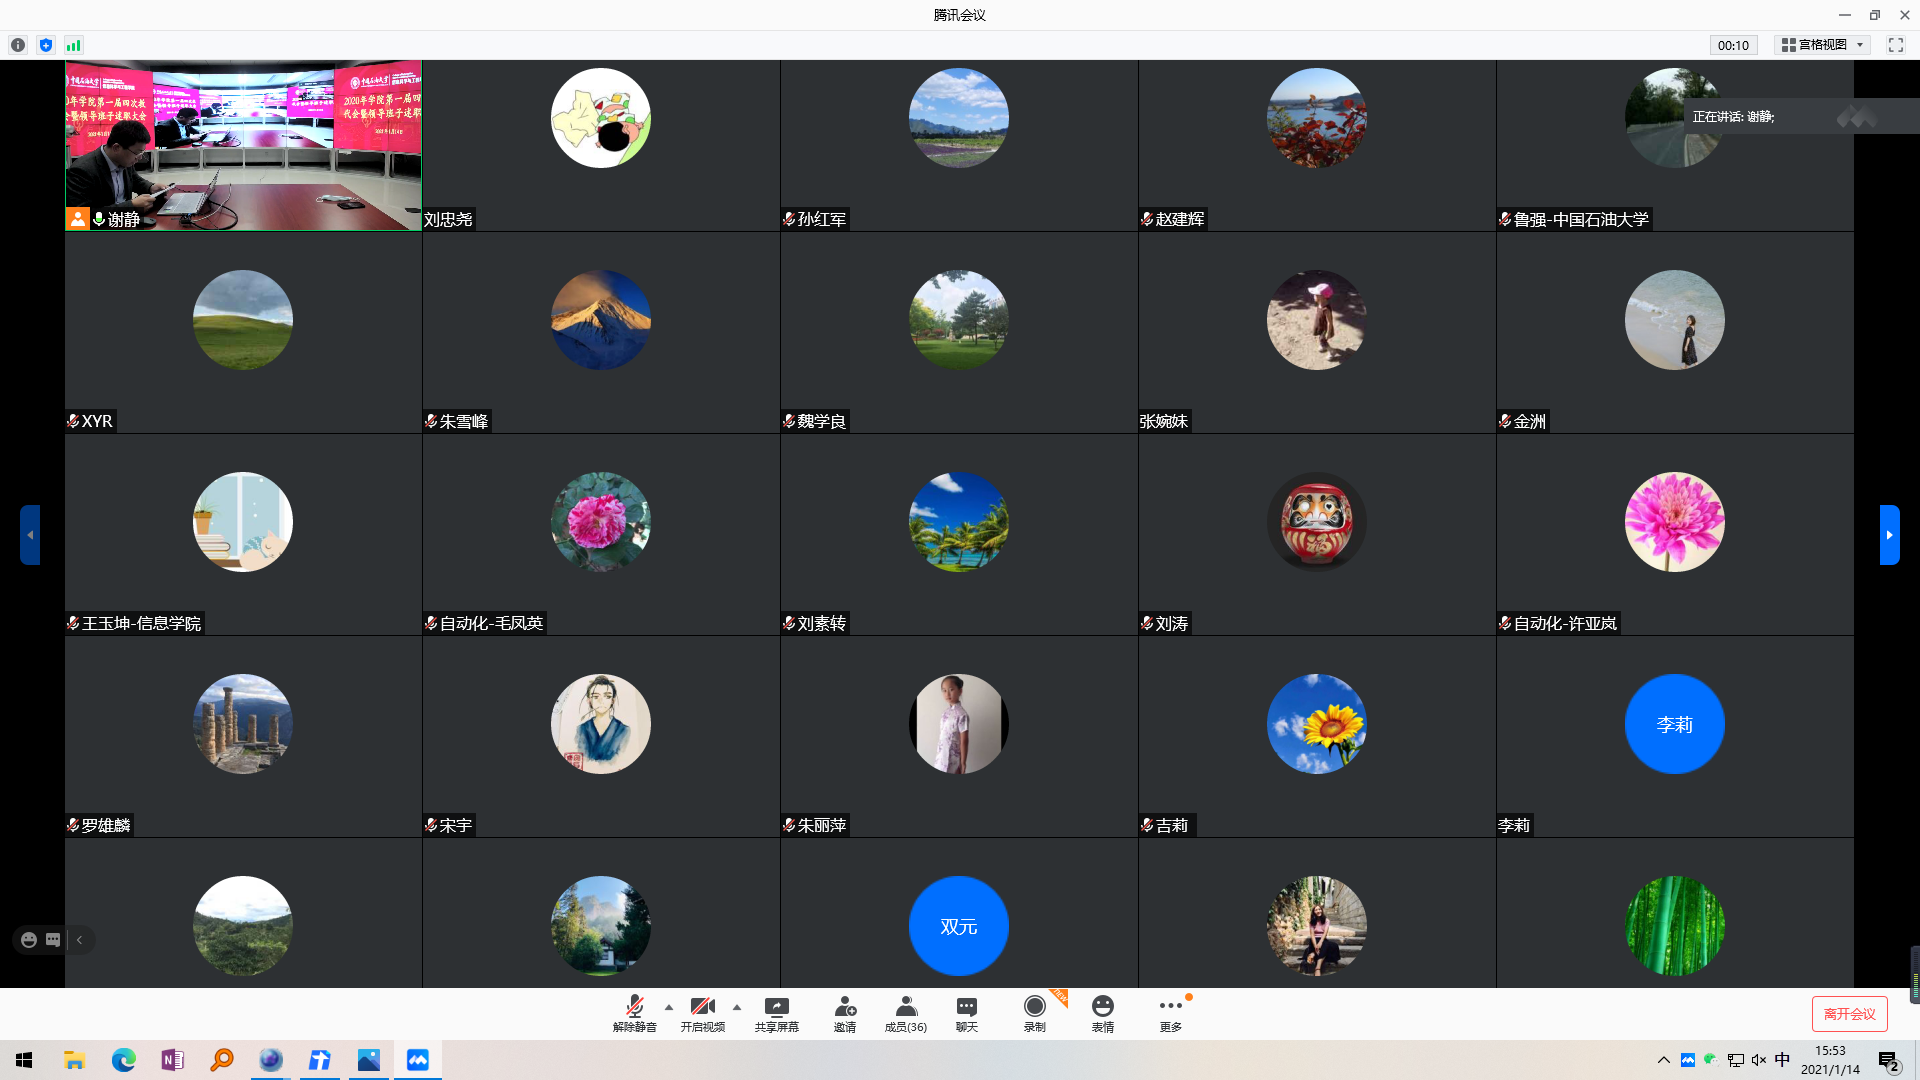The image size is (1920, 1080).
Task: Unmute microphone (解除静音)
Action: [x=634, y=1013]
